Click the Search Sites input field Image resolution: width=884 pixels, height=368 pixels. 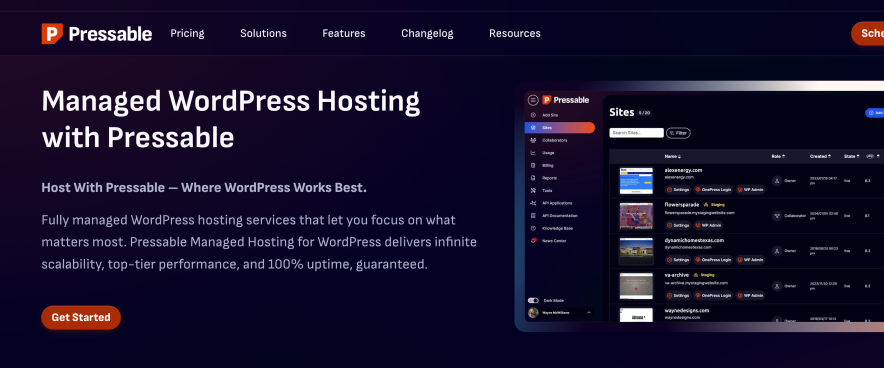coord(637,133)
